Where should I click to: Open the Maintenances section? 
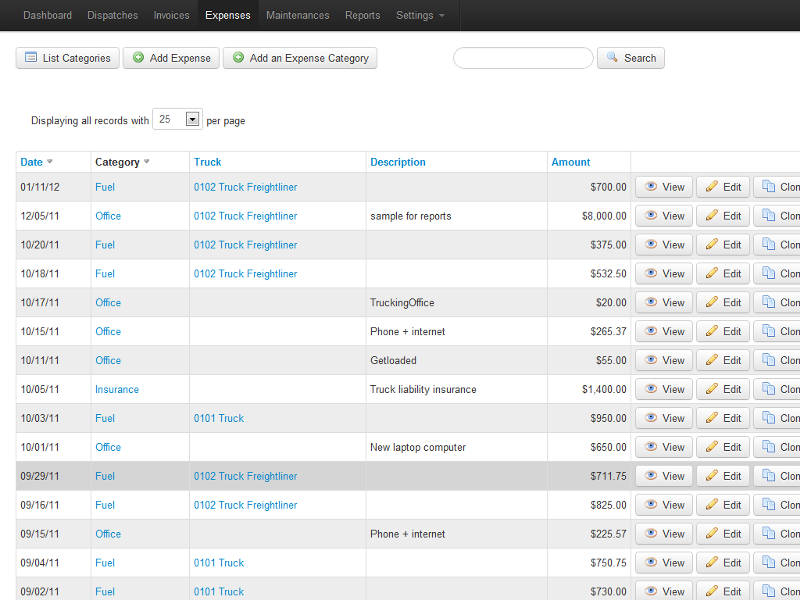click(297, 15)
